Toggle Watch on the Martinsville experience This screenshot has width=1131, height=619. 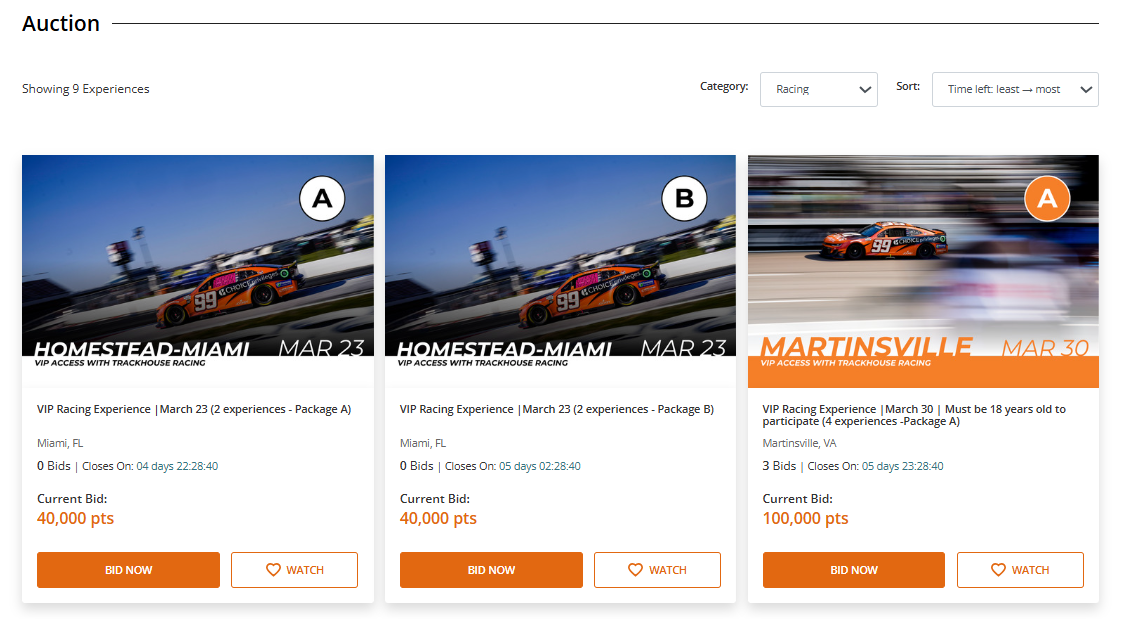pyautogui.click(x=1020, y=570)
